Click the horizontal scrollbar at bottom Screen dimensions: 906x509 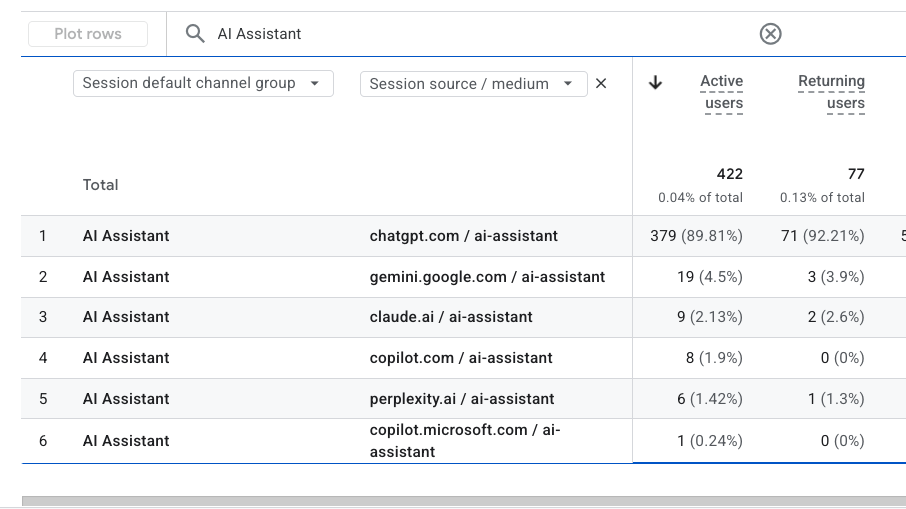[x=463, y=501]
